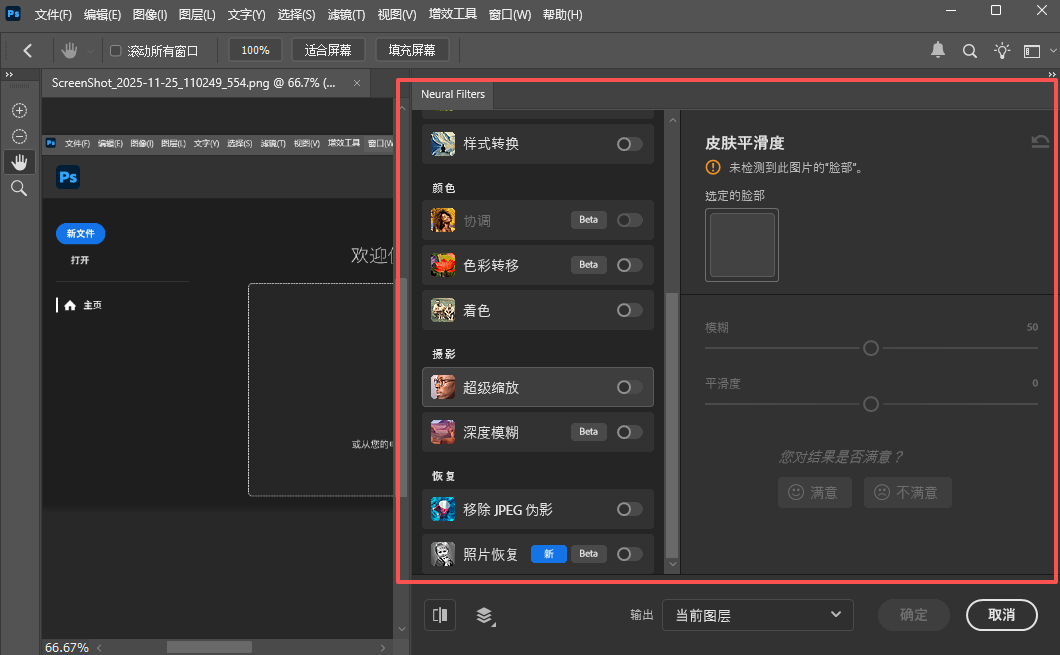Screen dimensions: 1060x655
Task: Click the notification bell icon
Action: coord(938,50)
